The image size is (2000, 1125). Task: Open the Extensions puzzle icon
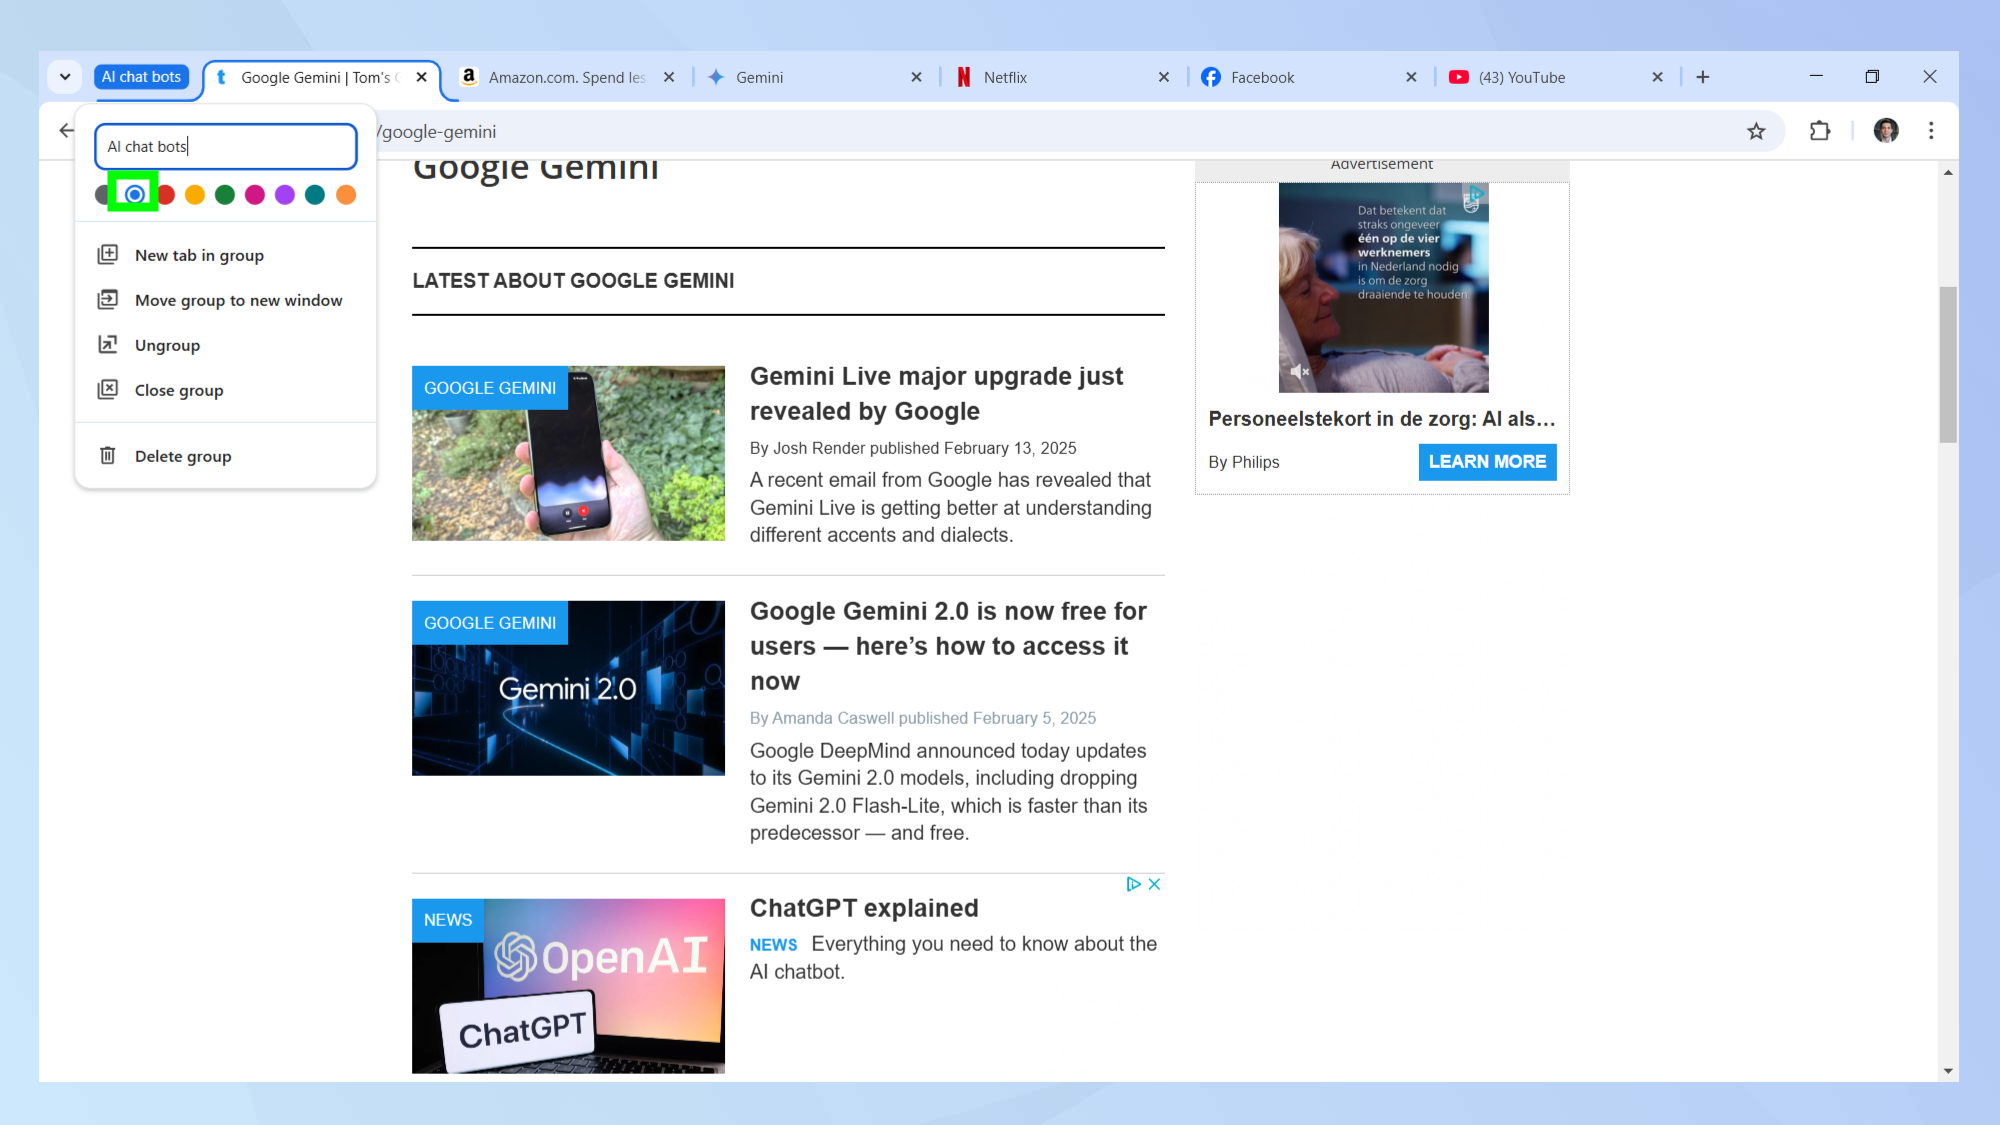coord(1820,131)
